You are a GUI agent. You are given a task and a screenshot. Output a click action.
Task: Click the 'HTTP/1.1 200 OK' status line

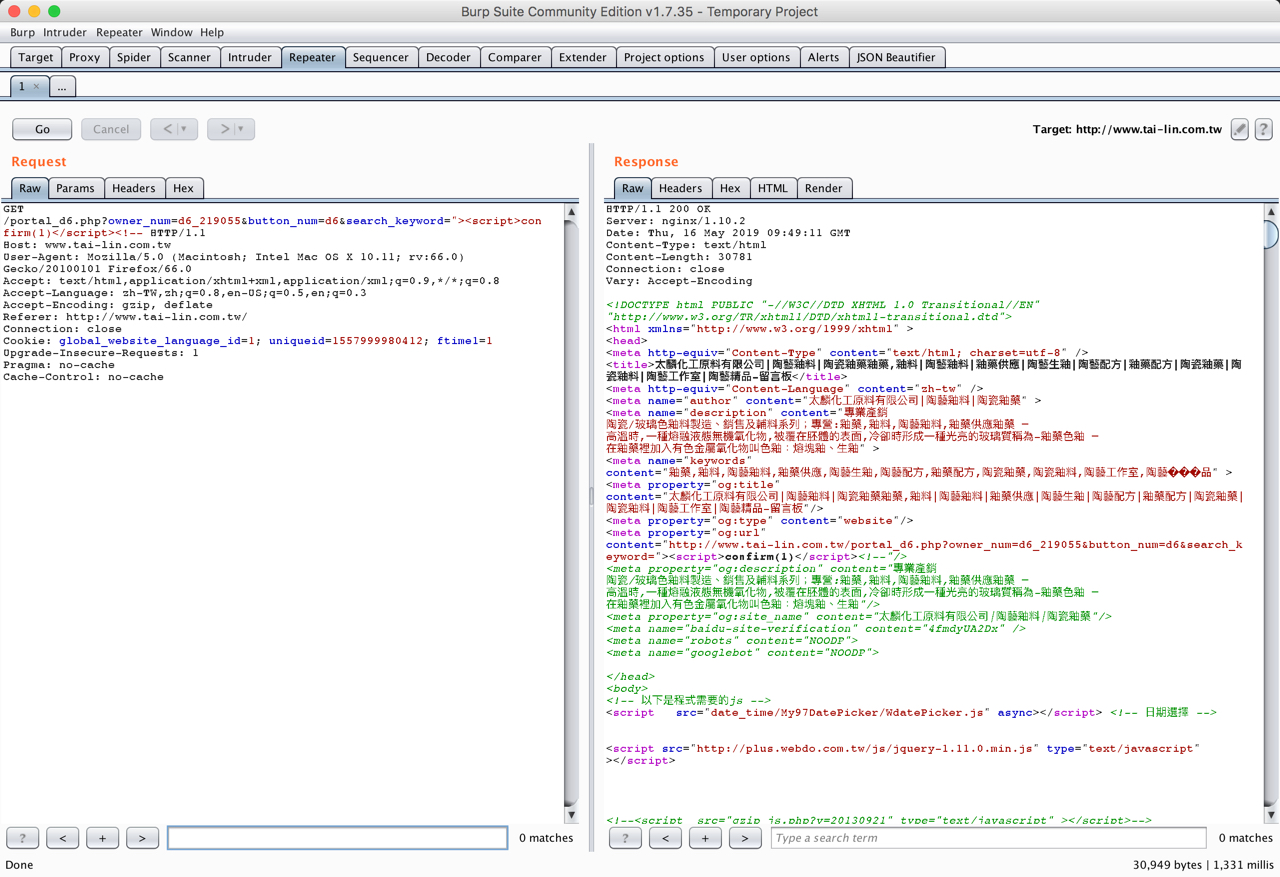pyautogui.click(x=658, y=209)
